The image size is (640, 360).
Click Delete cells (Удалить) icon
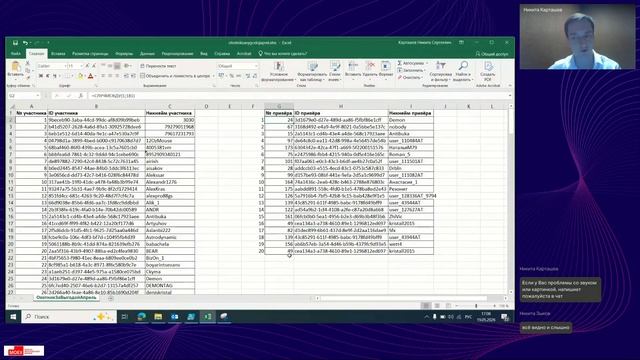pos(370,69)
